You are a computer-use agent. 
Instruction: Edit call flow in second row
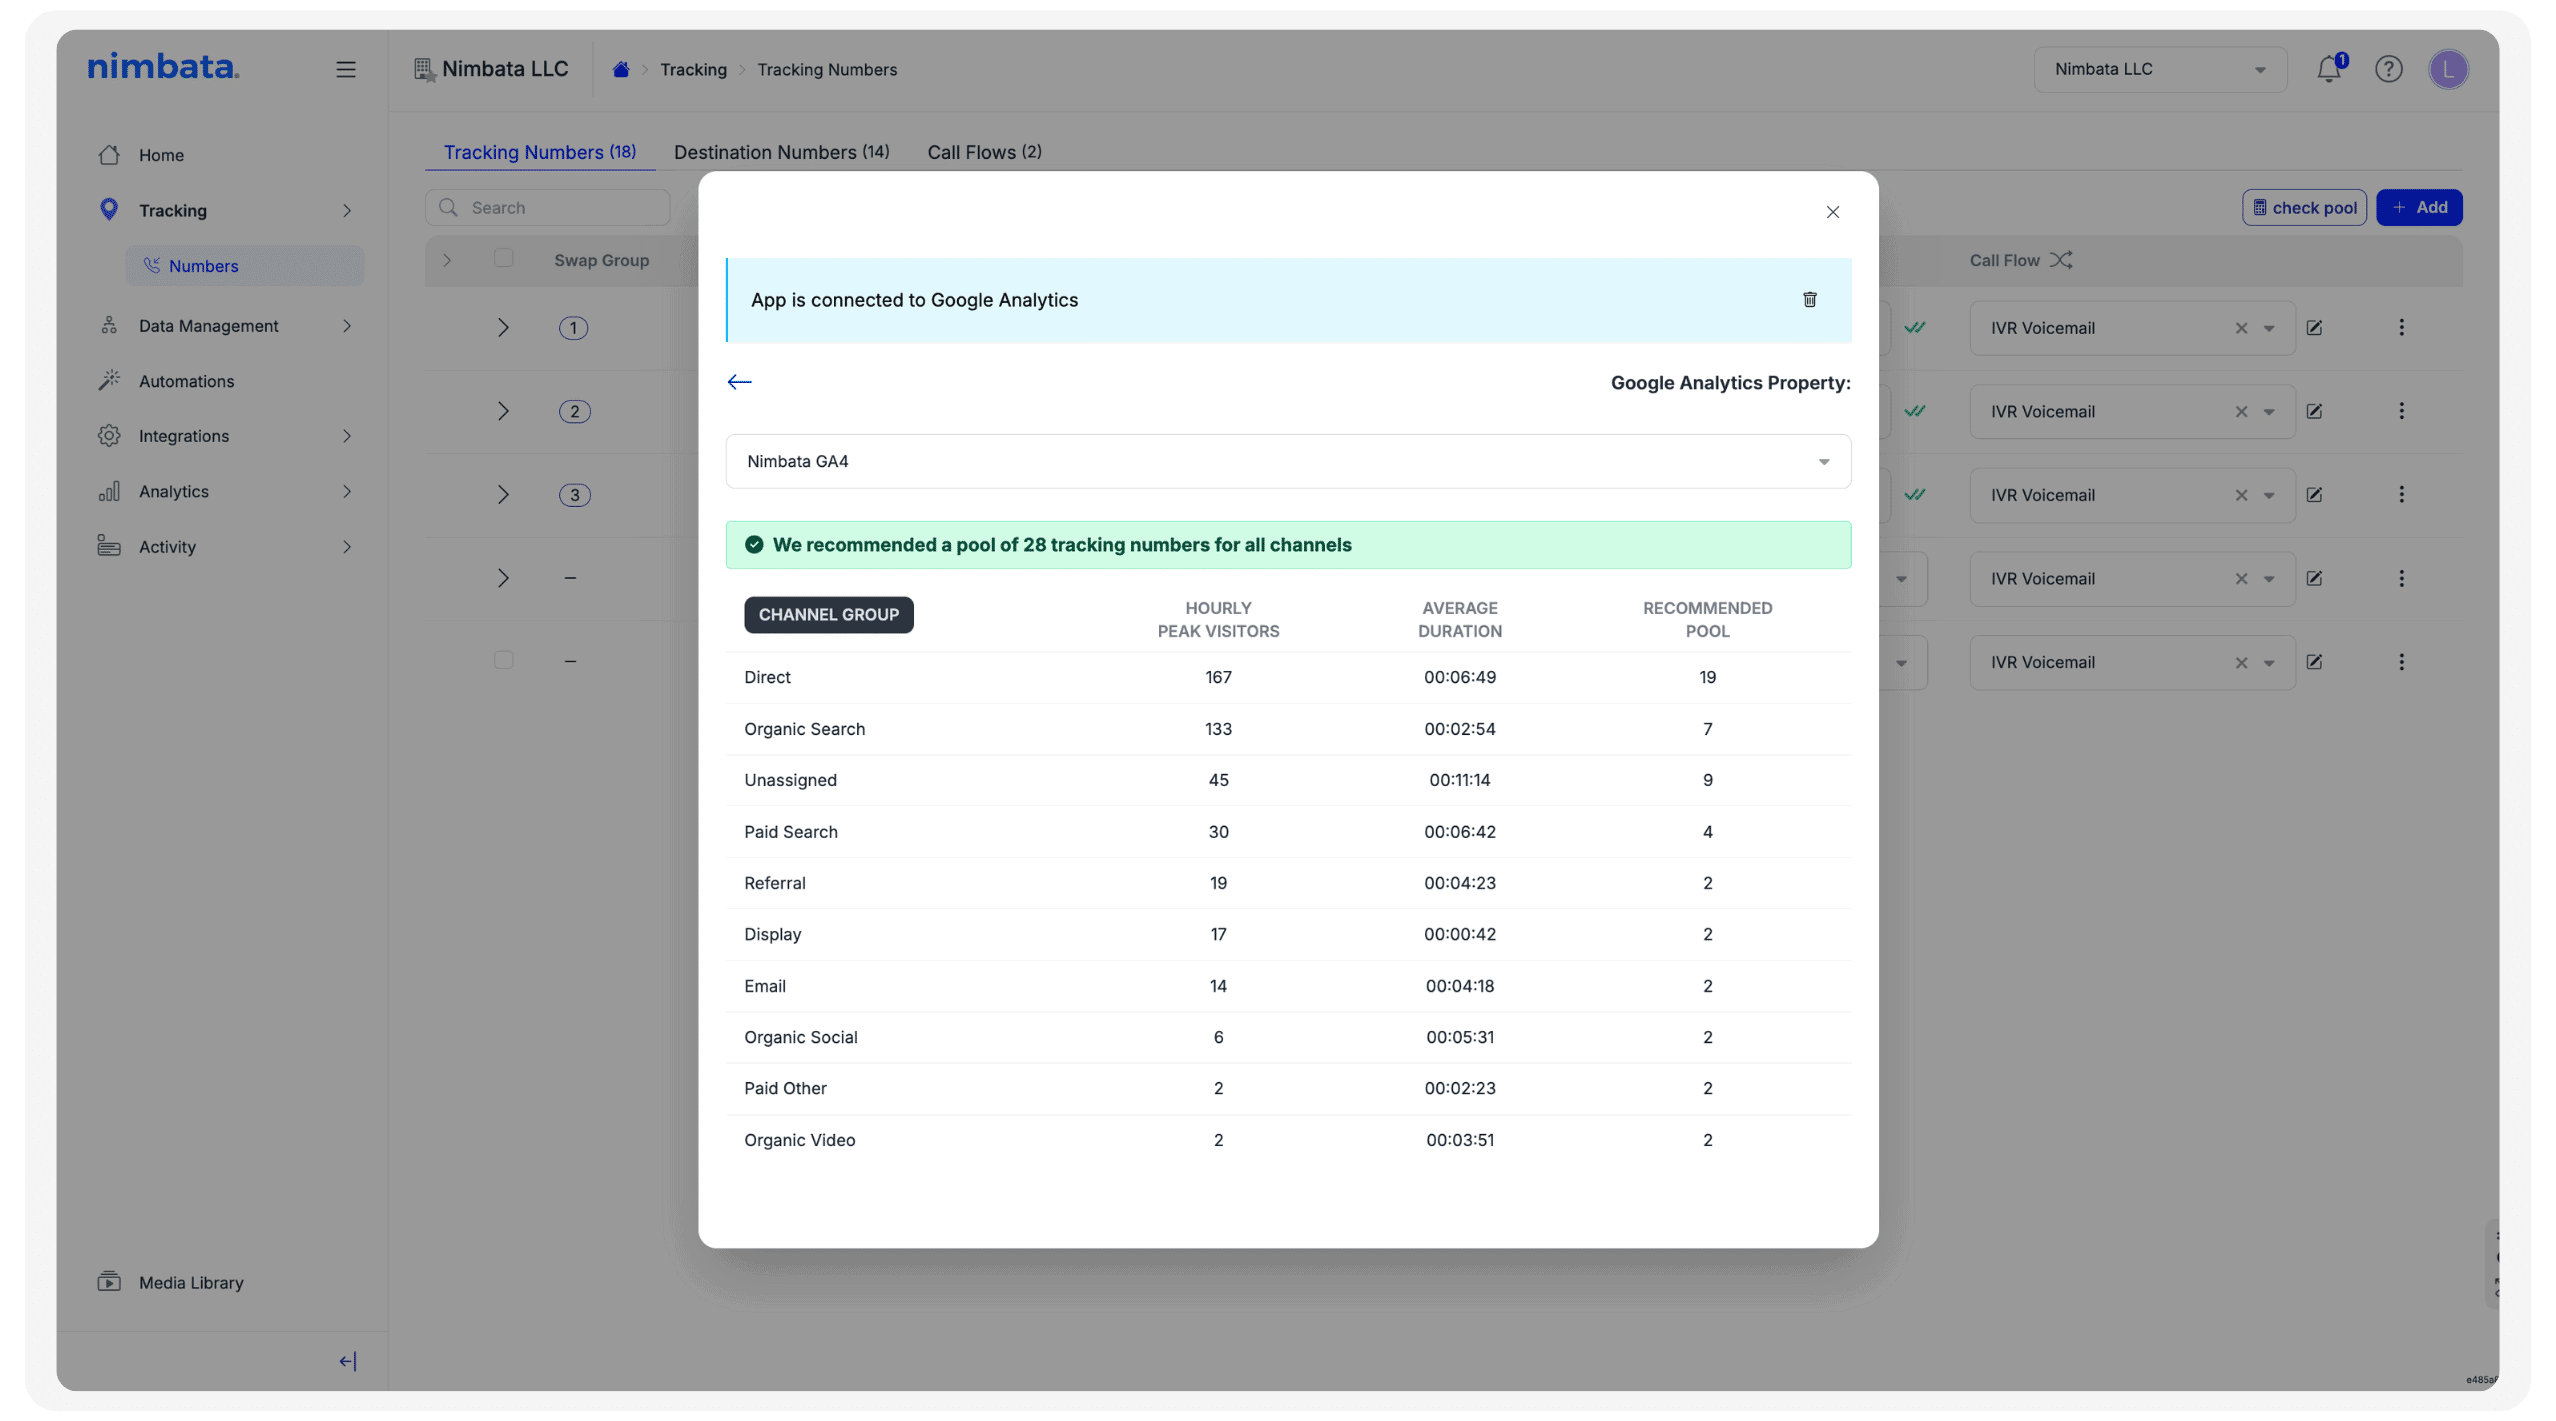click(2313, 412)
